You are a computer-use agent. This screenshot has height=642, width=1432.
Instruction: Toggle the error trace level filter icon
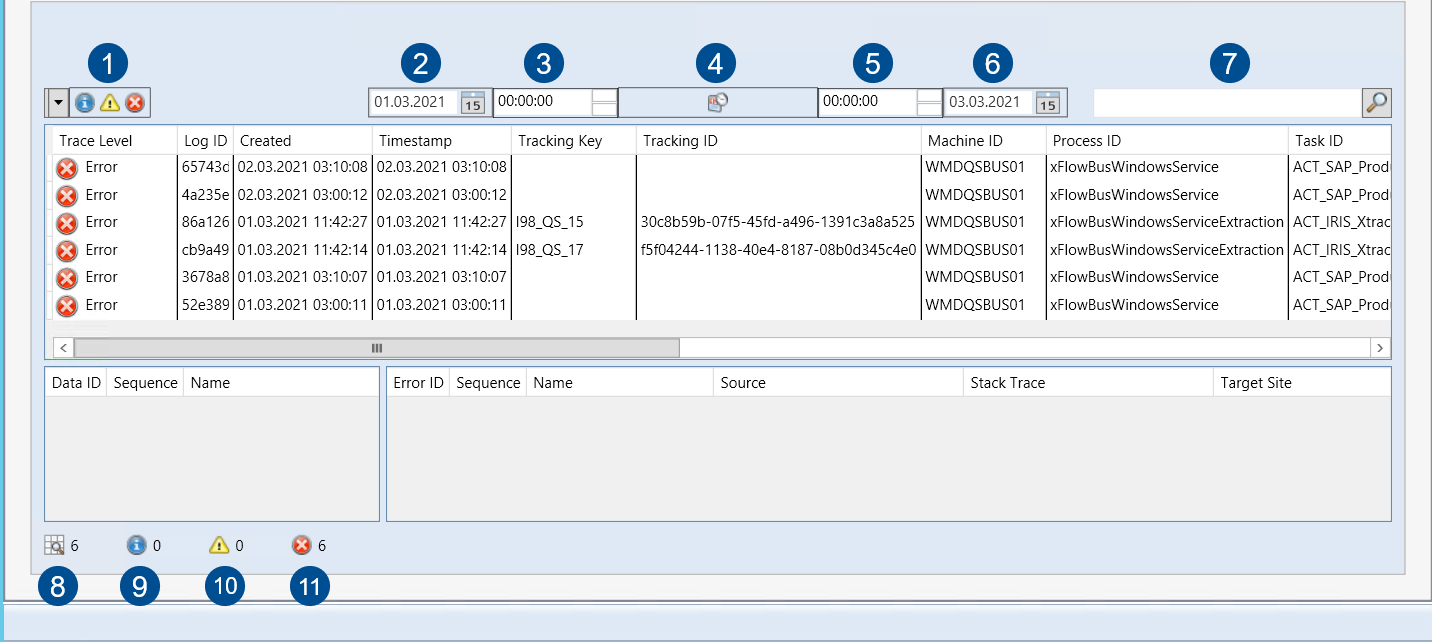(x=135, y=102)
